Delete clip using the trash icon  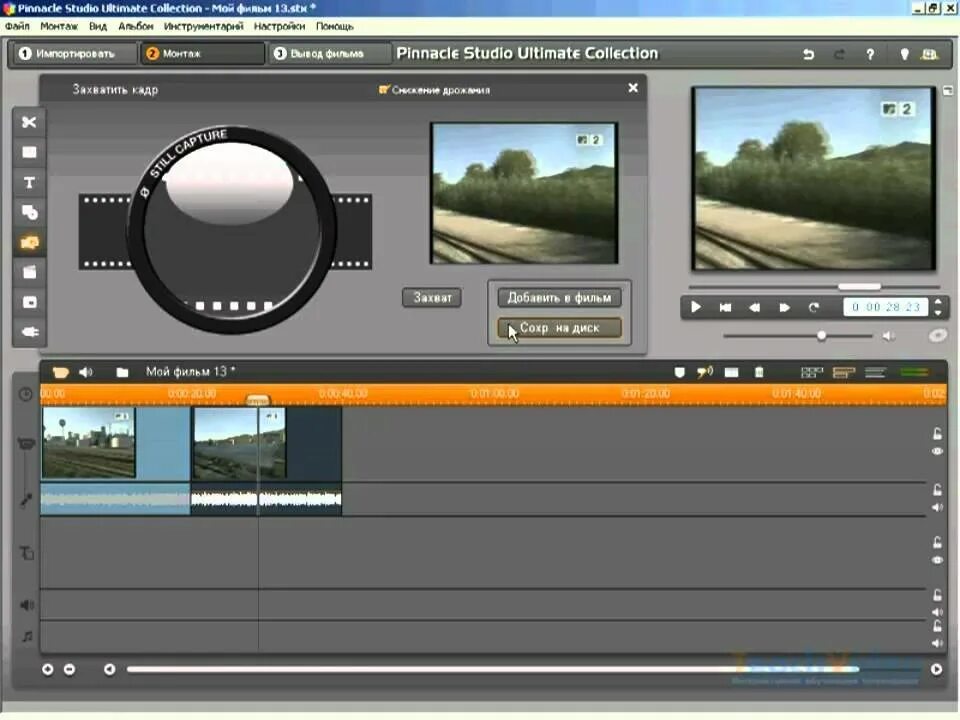point(759,372)
